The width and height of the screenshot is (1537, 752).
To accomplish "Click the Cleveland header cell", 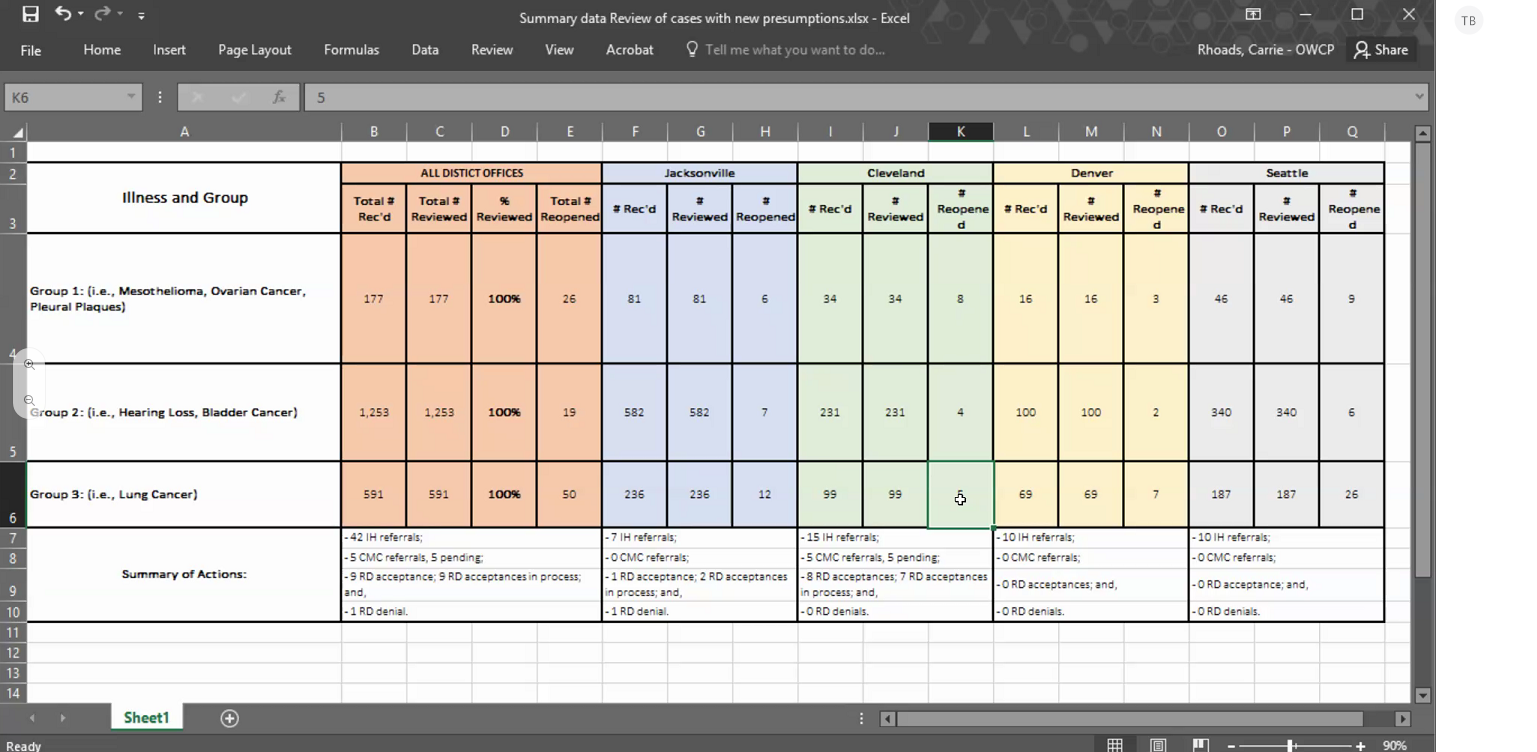I will tap(895, 173).
